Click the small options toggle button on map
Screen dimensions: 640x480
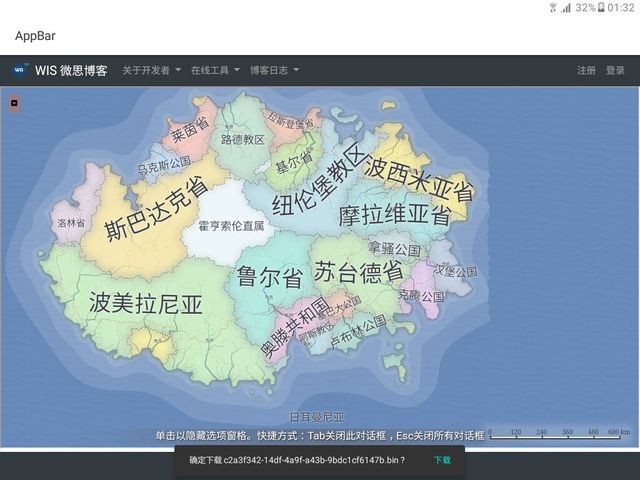[14, 102]
